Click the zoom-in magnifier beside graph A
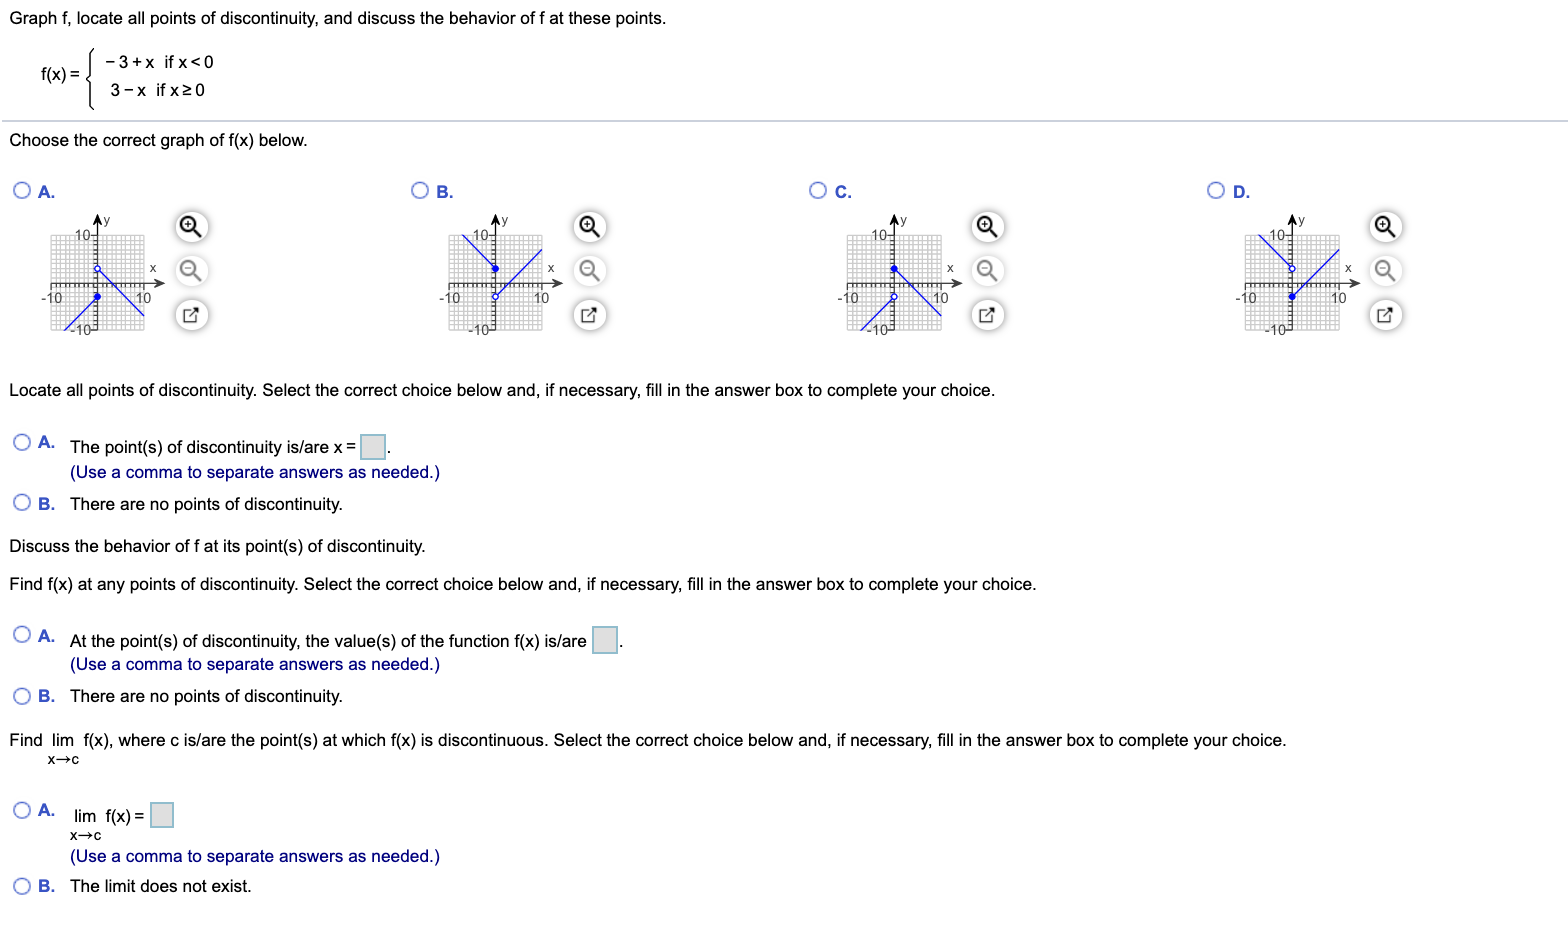 click(190, 227)
